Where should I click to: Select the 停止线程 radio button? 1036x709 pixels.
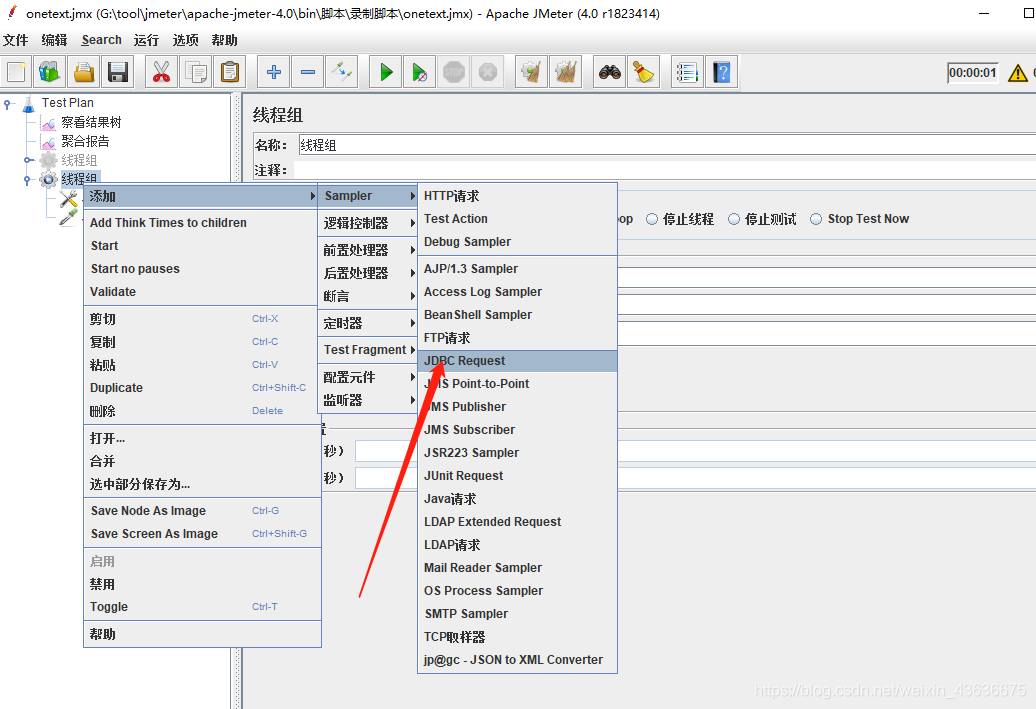click(x=651, y=219)
